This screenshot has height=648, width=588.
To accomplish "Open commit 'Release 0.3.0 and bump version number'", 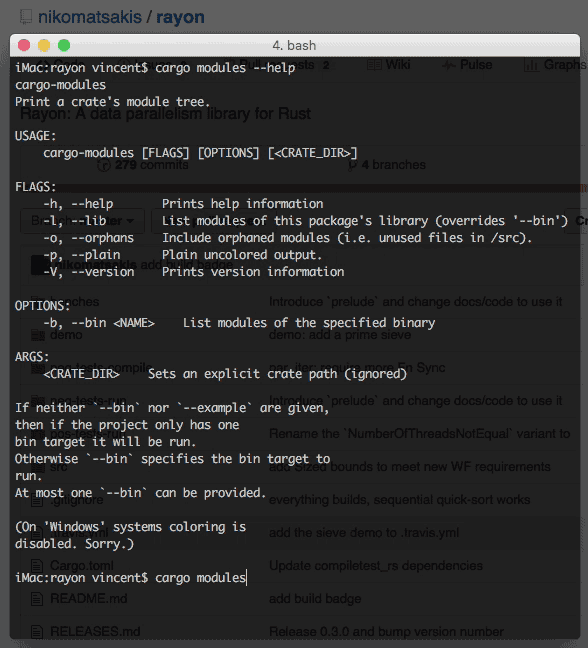I will 386,631.
